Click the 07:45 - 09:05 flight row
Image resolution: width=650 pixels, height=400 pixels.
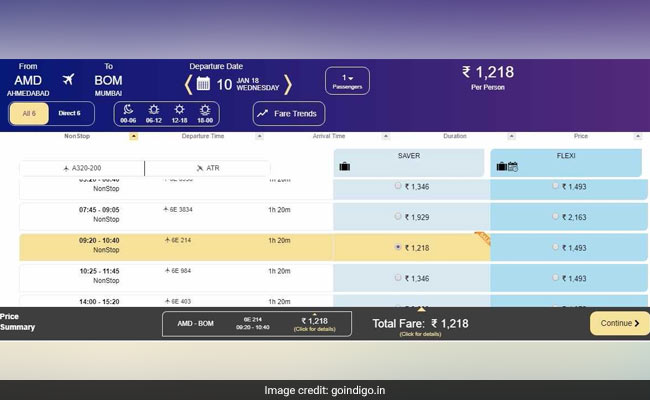[176, 216]
